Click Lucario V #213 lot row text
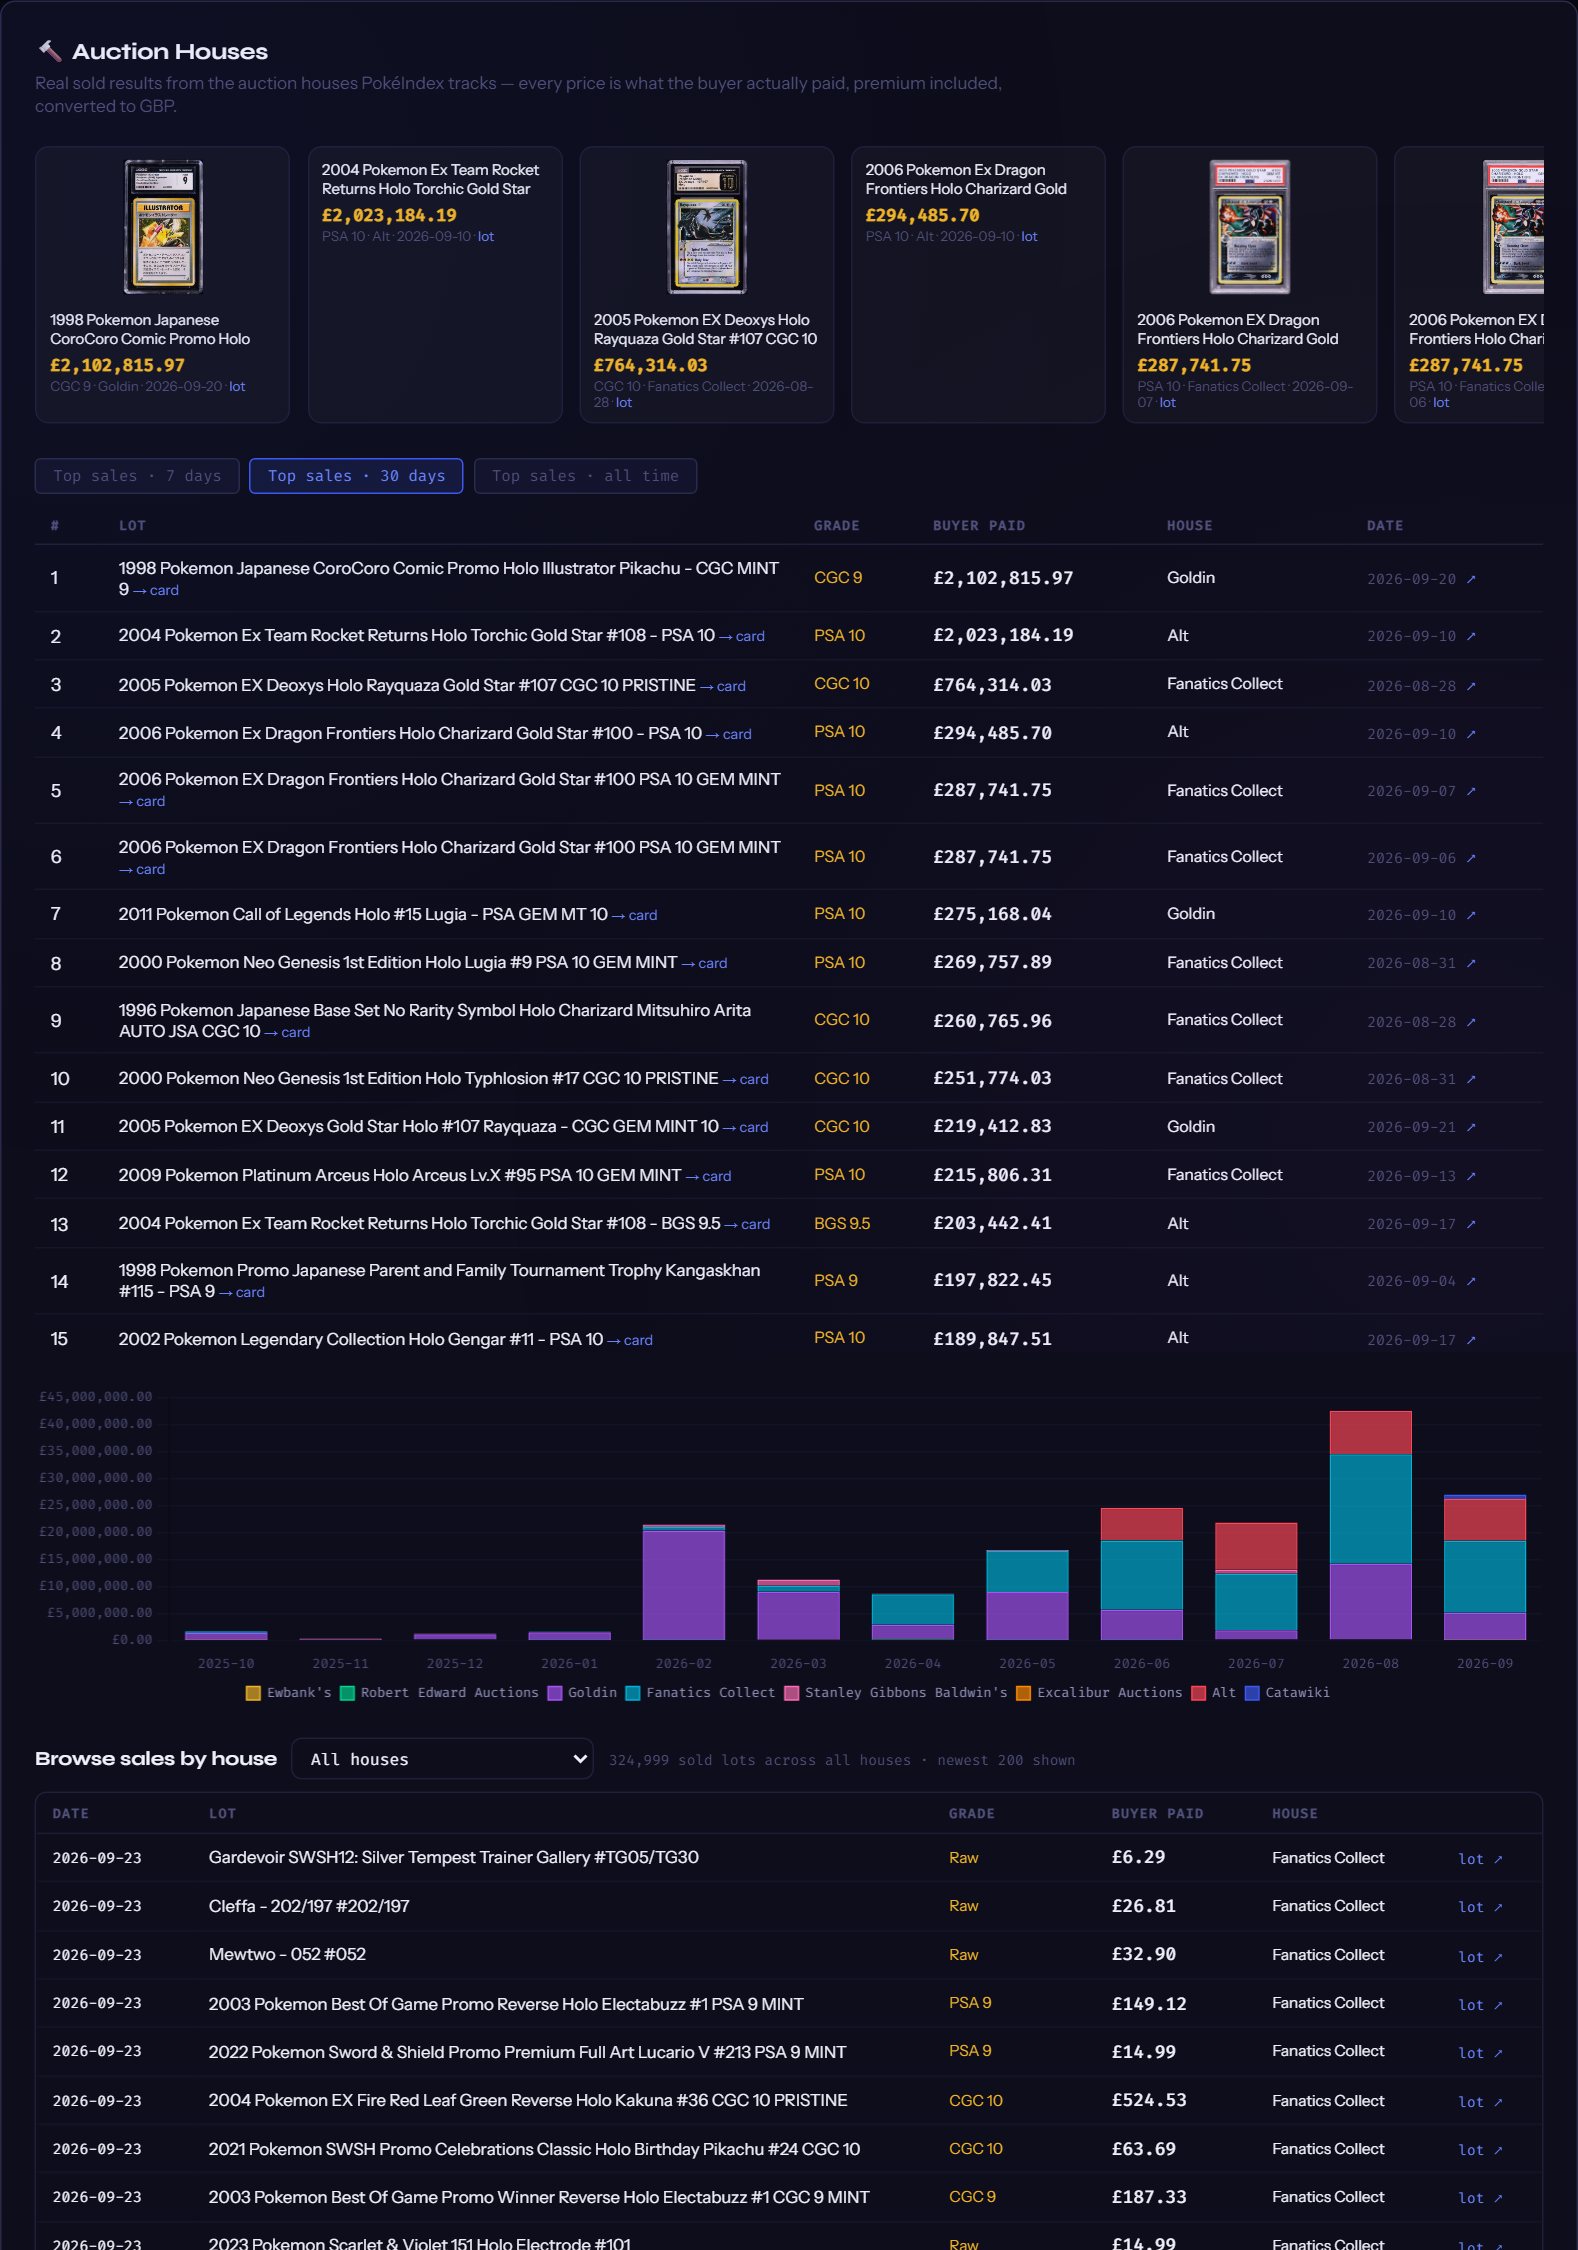This screenshot has height=2250, width=1578. pyautogui.click(x=527, y=2052)
